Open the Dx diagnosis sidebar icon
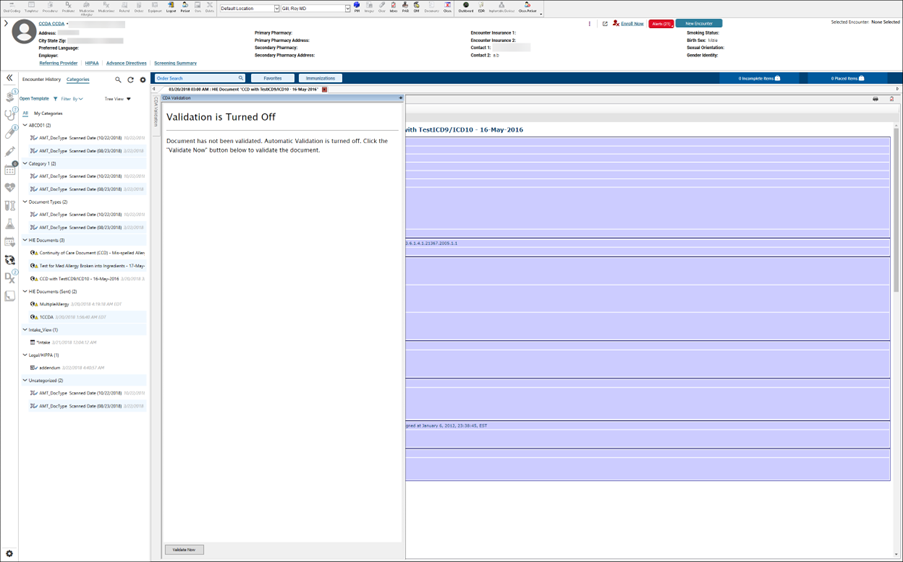Screen dimensions: 903x562 click(10, 278)
